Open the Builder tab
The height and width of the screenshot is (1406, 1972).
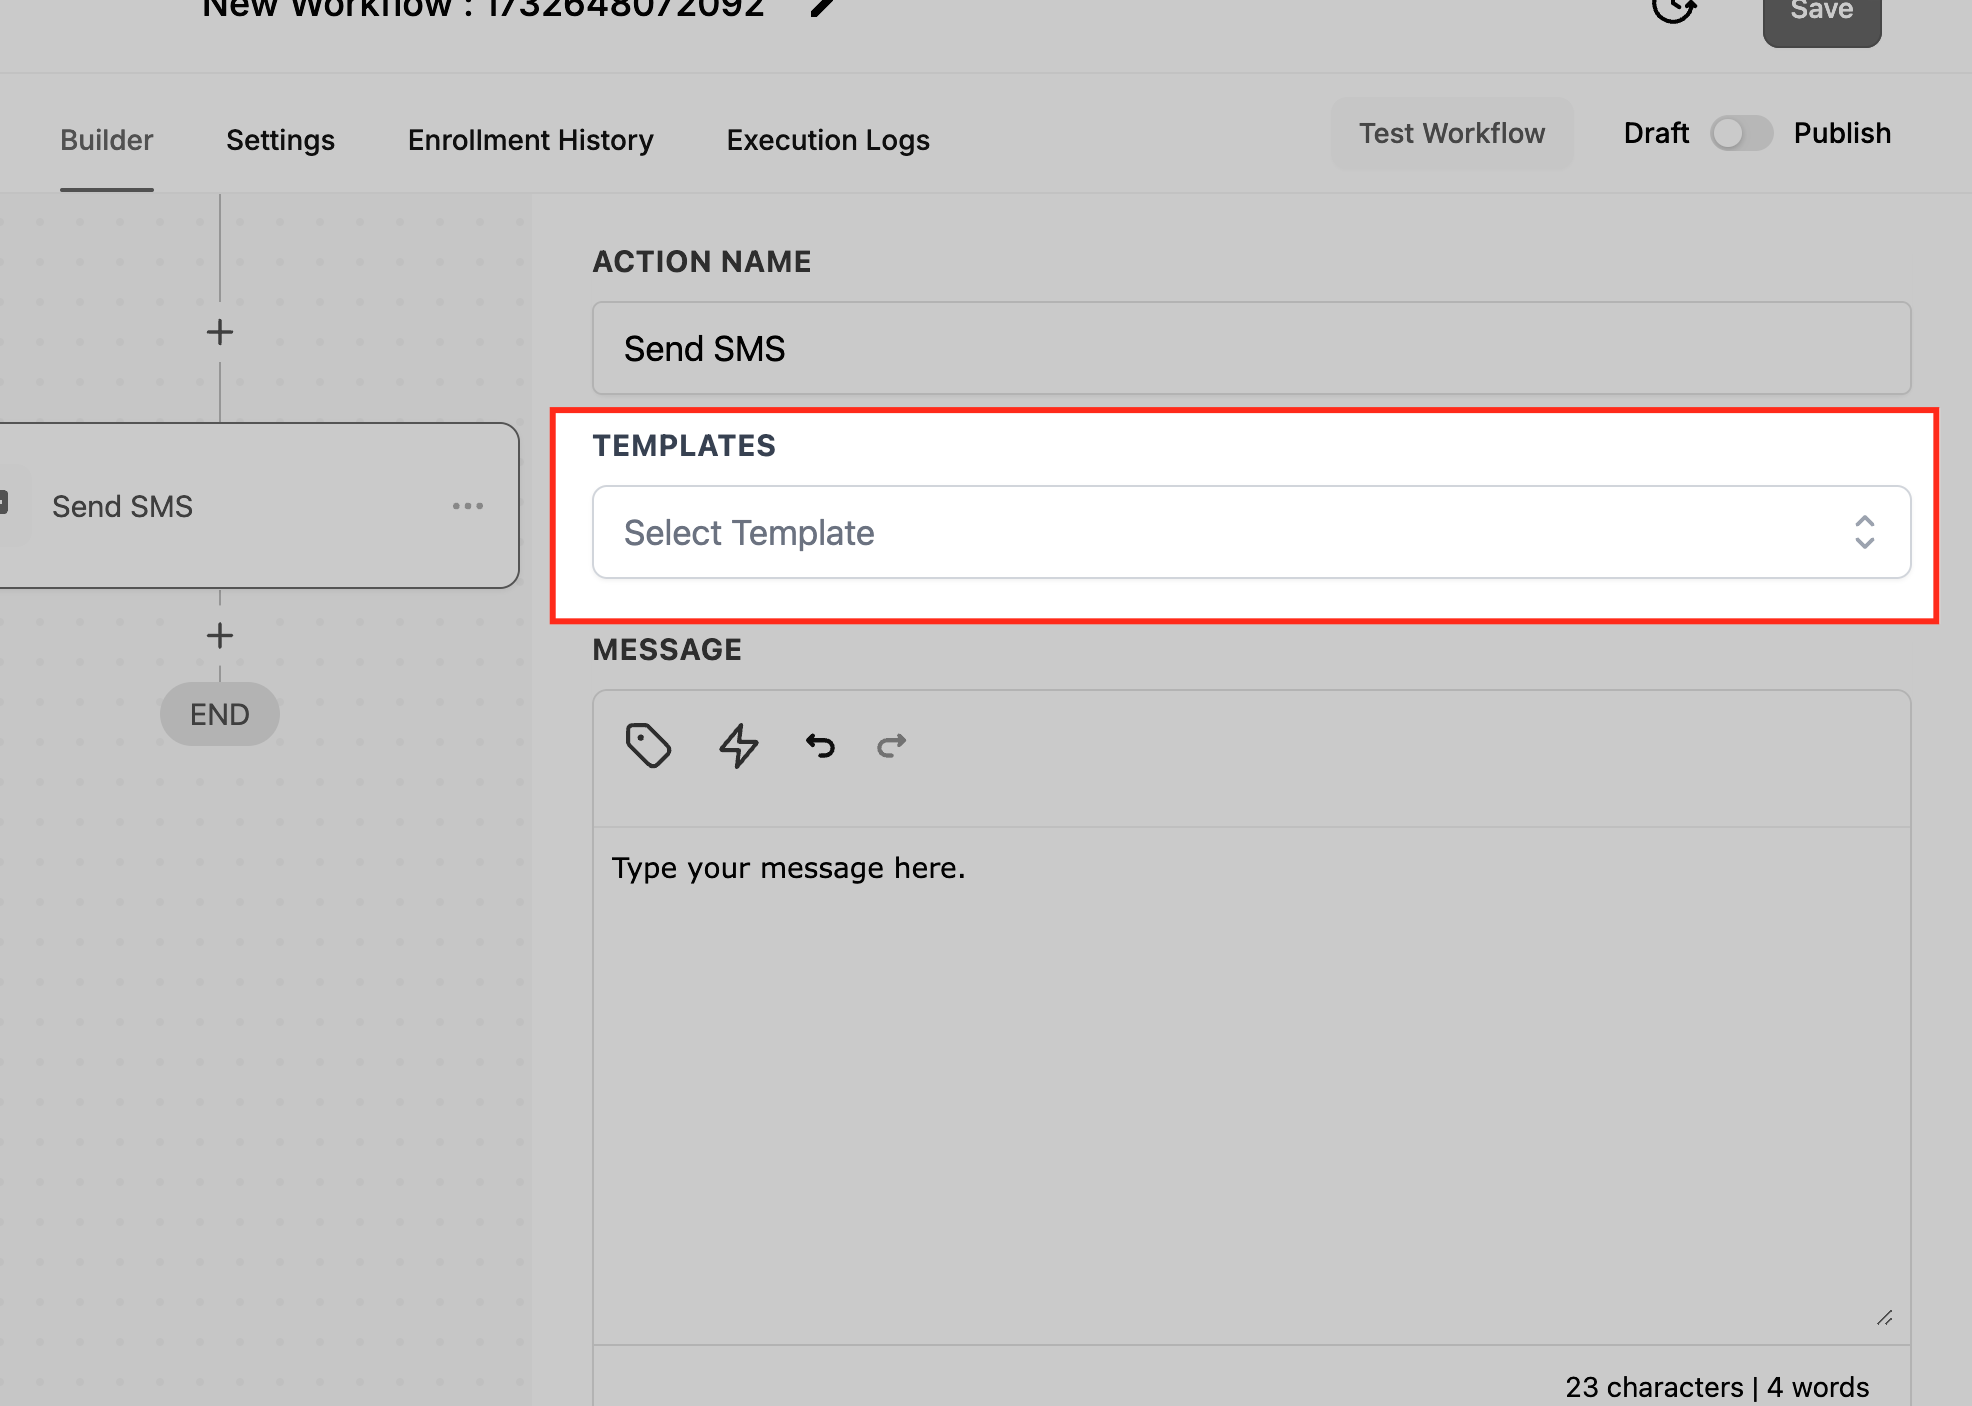click(106, 140)
